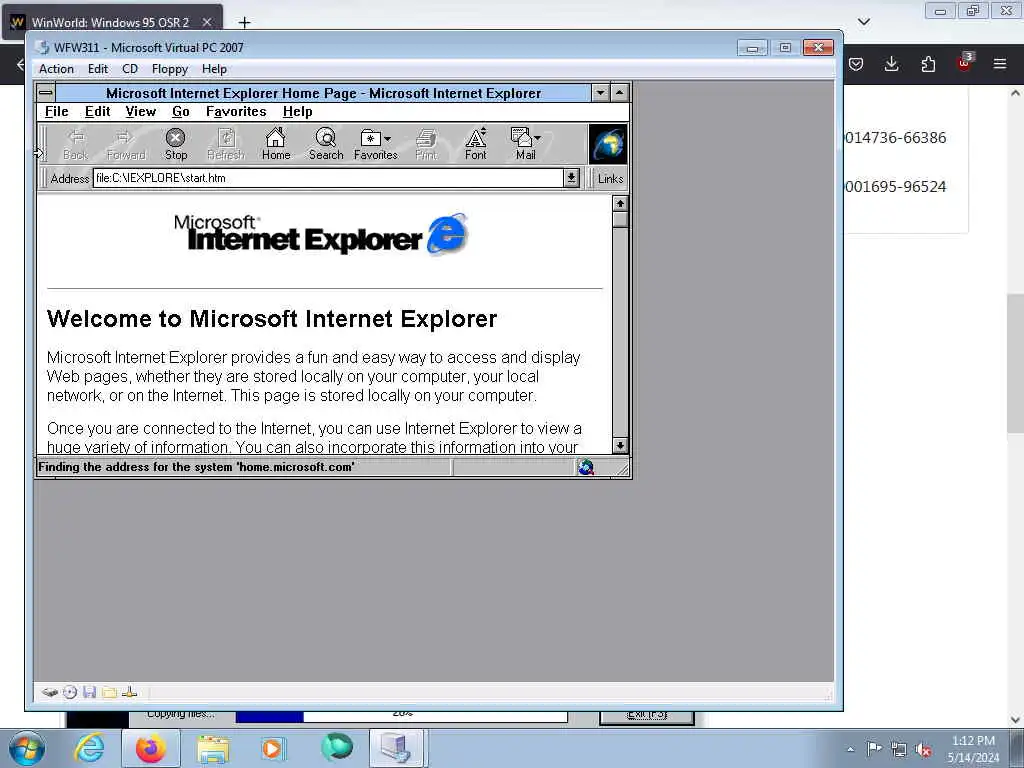Click the IE page vertical scroll thumb
This screenshot has height=768, width=1024.
click(x=620, y=219)
